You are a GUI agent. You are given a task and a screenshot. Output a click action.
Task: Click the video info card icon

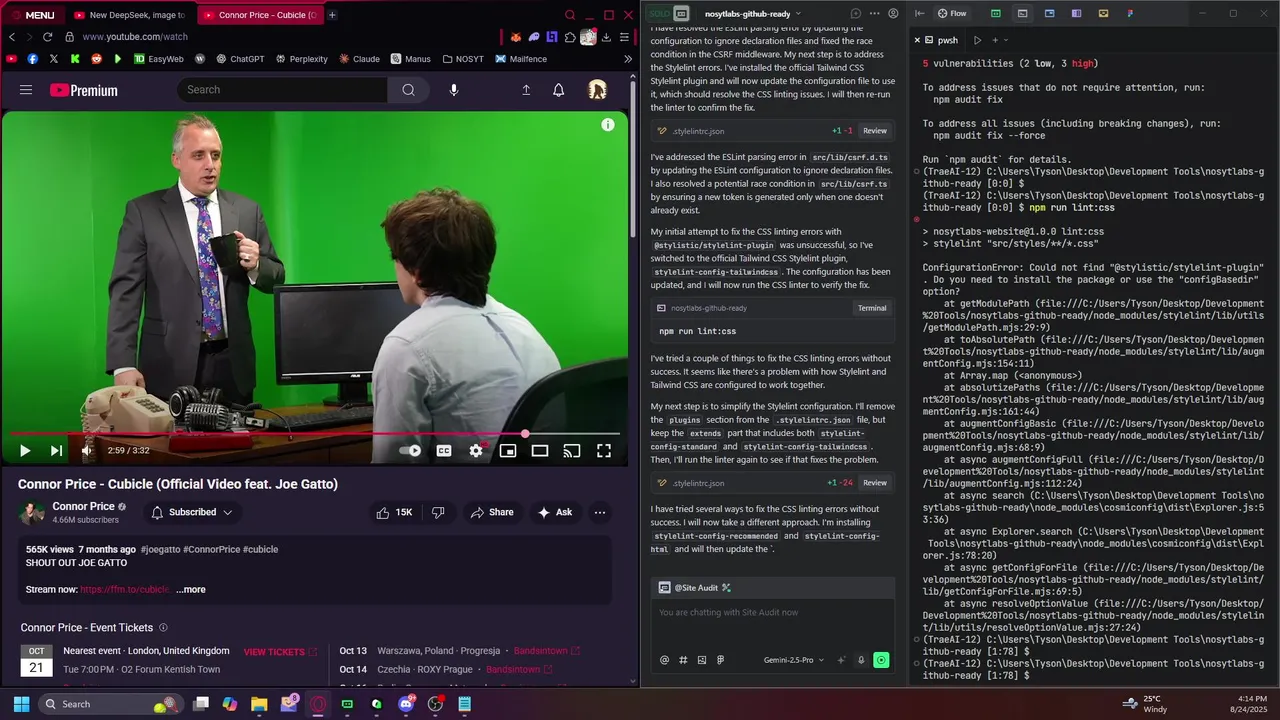click(607, 125)
